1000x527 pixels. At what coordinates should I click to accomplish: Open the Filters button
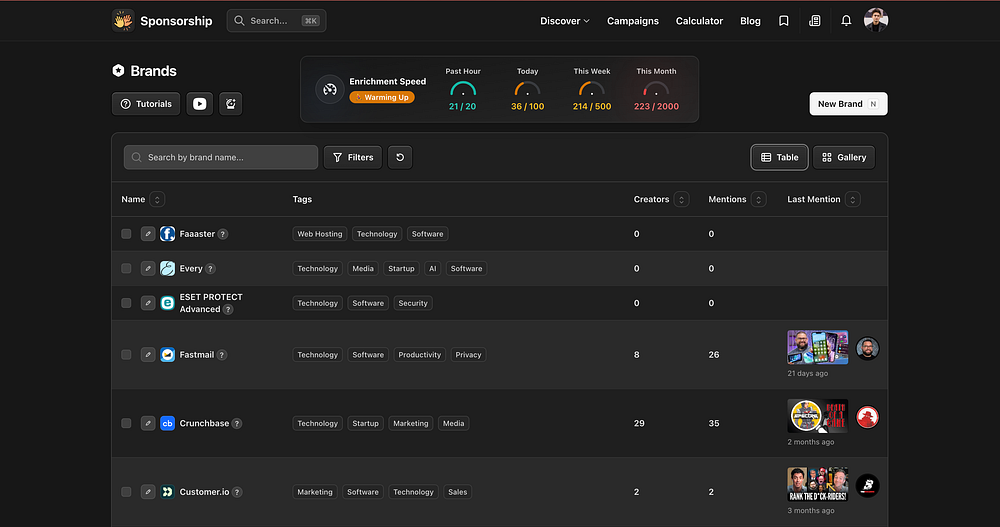[352, 157]
